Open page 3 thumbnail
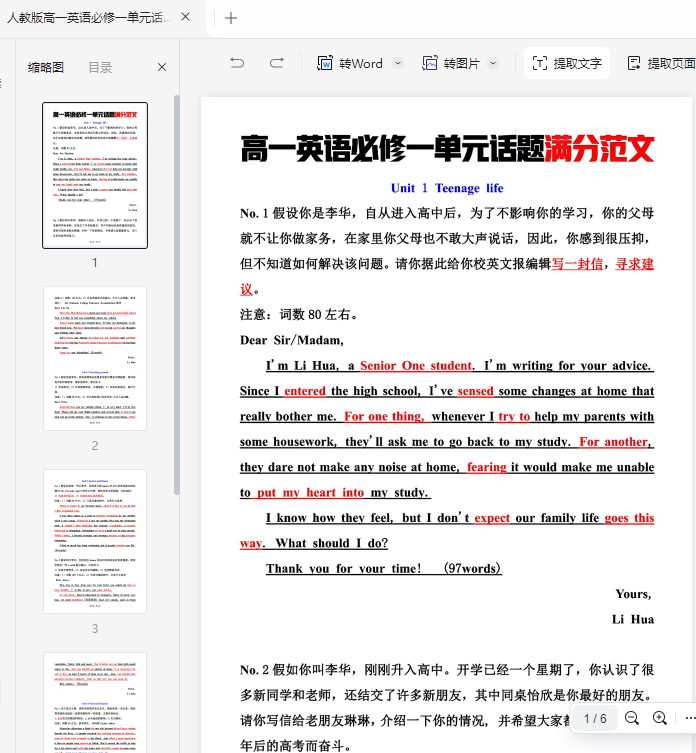The width and height of the screenshot is (696, 753). pos(95,541)
